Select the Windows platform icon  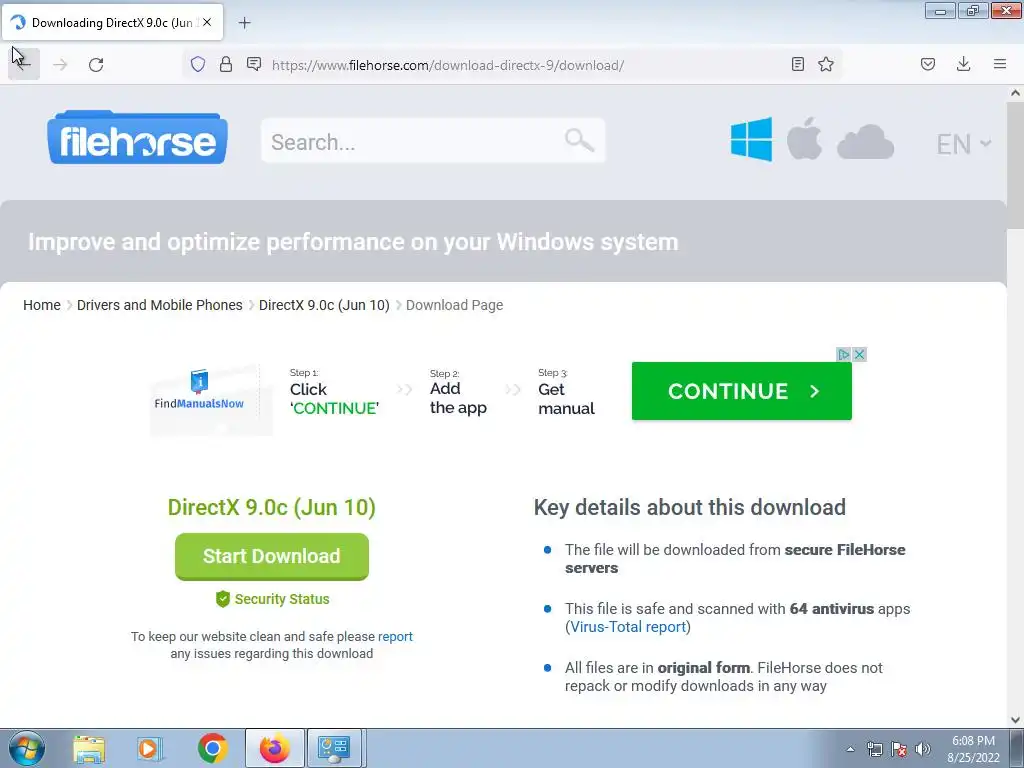click(x=752, y=139)
